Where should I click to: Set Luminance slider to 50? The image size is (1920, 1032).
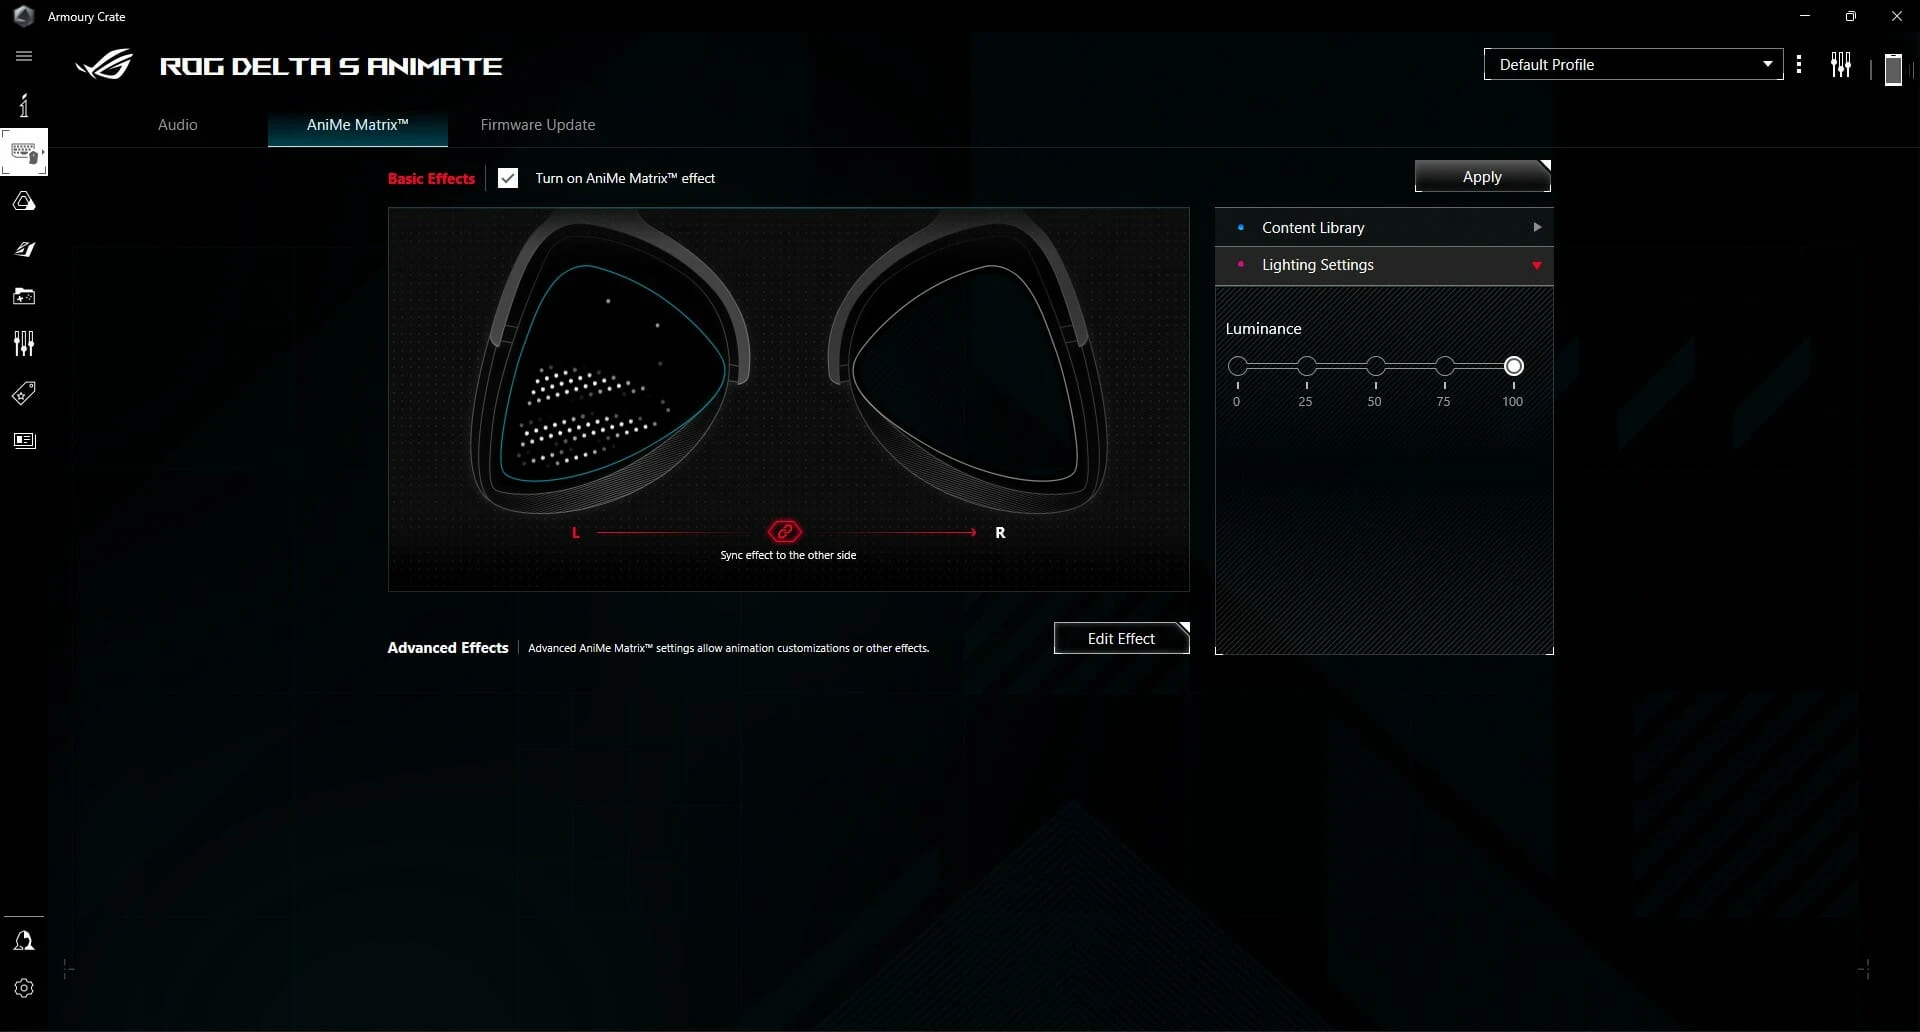[x=1376, y=366]
